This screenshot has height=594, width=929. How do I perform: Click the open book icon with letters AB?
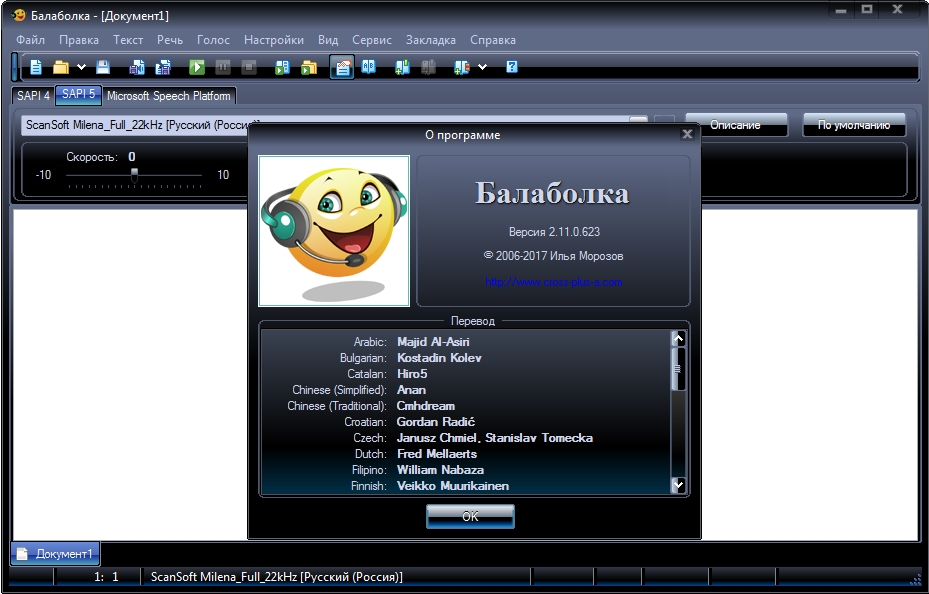pos(369,66)
